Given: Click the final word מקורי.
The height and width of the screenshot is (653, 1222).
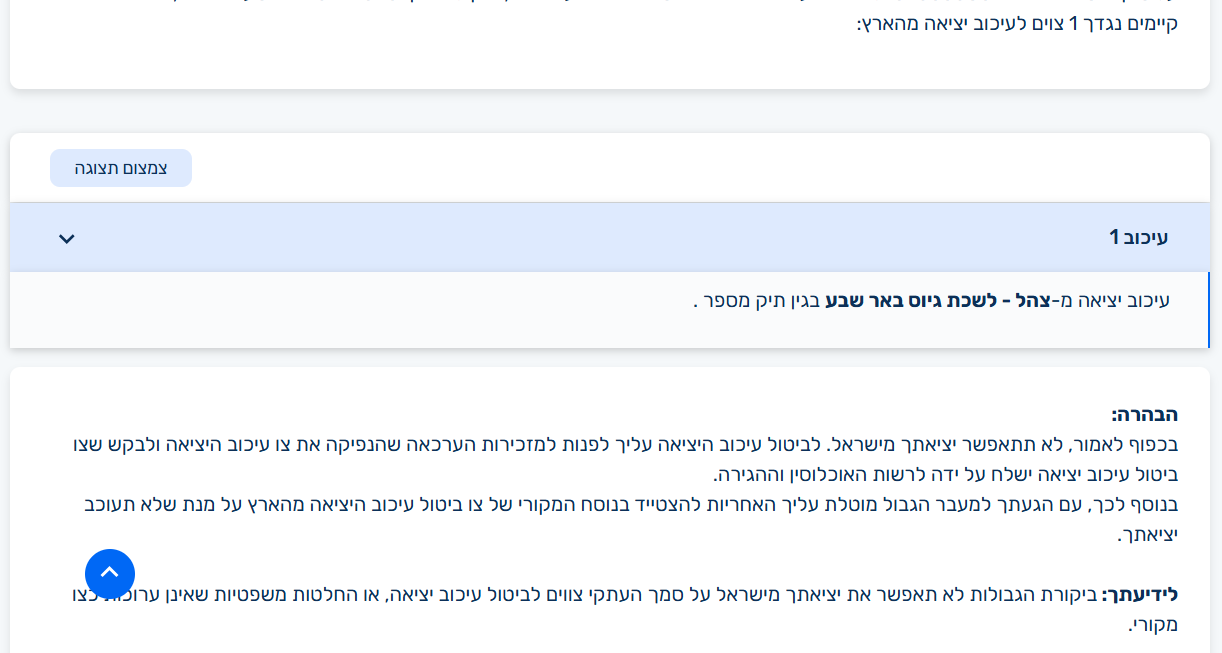Looking at the screenshot, I should point(1153,625).
